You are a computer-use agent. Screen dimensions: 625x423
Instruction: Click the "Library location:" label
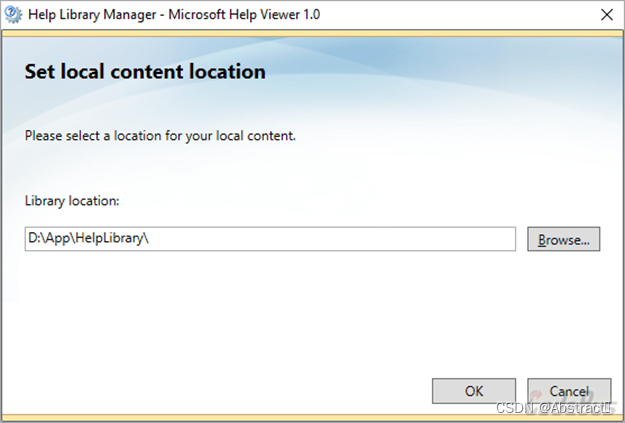pyautogui.click(x=72, y=201)
